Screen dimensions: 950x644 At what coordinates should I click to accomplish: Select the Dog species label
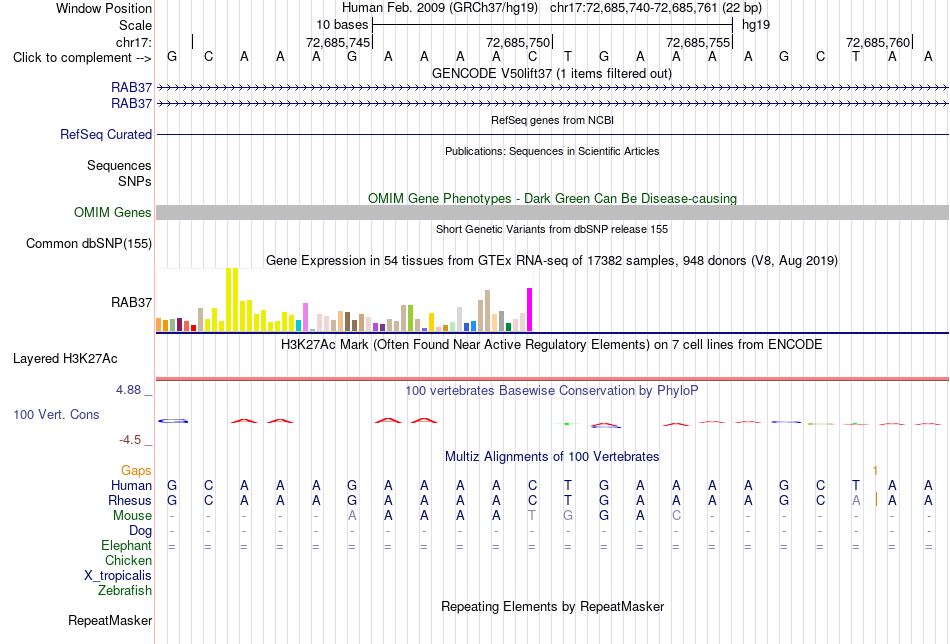(140, 531)
